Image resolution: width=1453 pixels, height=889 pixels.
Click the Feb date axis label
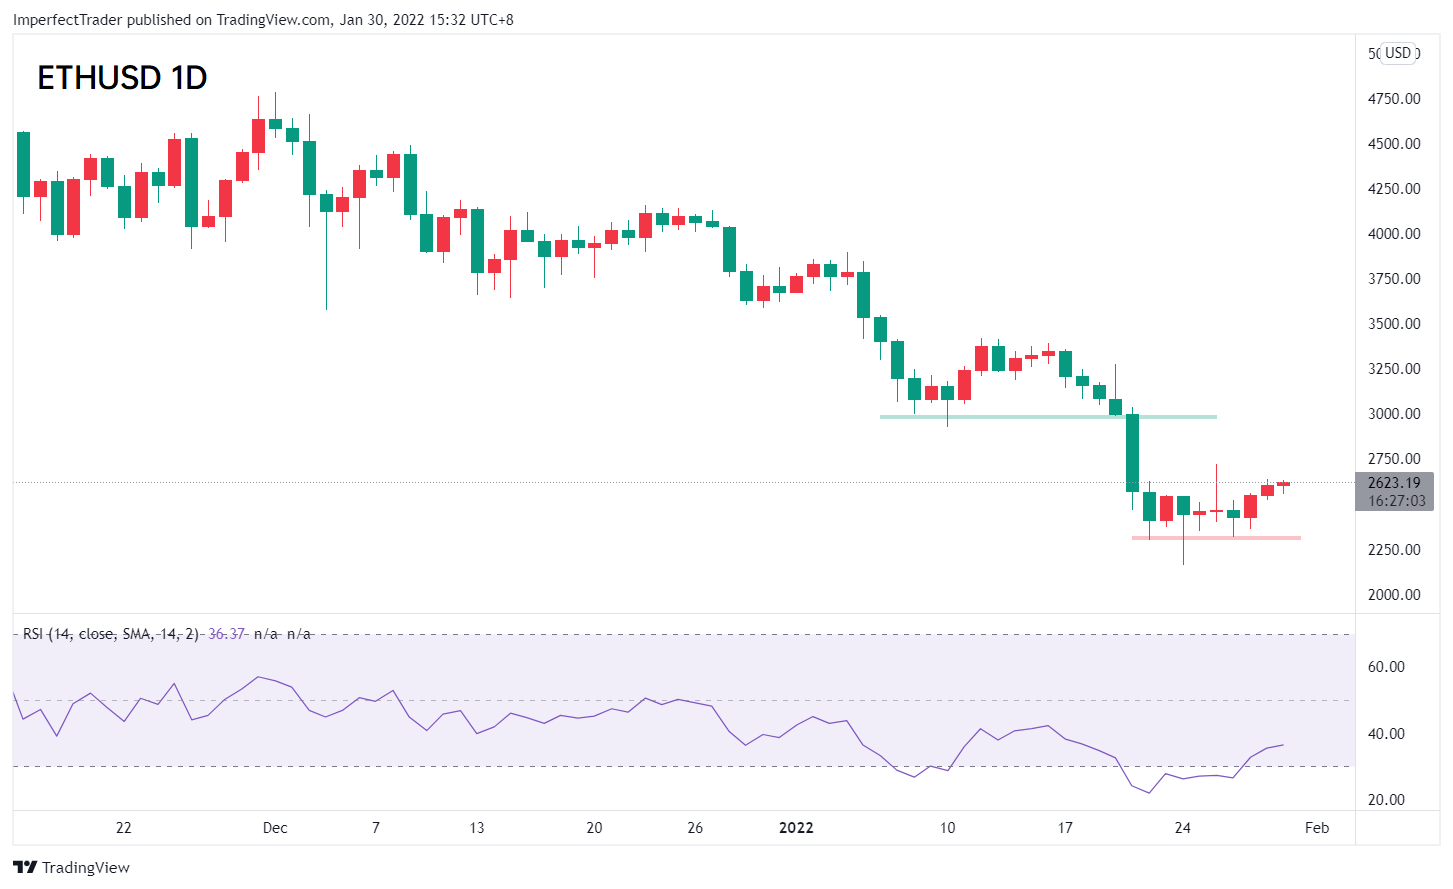click(x=1317, y=828)
